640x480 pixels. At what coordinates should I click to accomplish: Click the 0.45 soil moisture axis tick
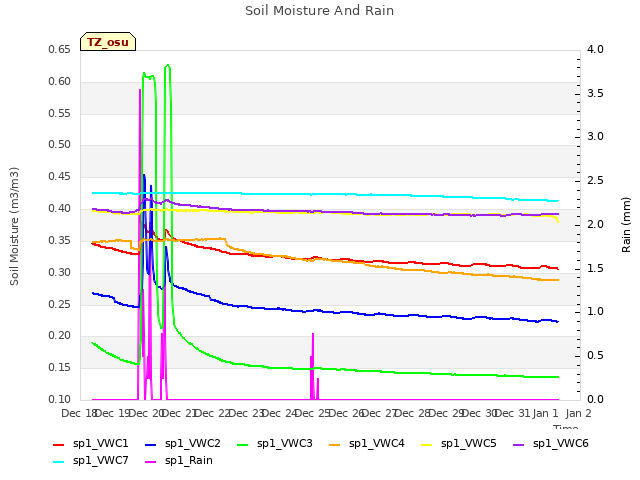[60, 176]
